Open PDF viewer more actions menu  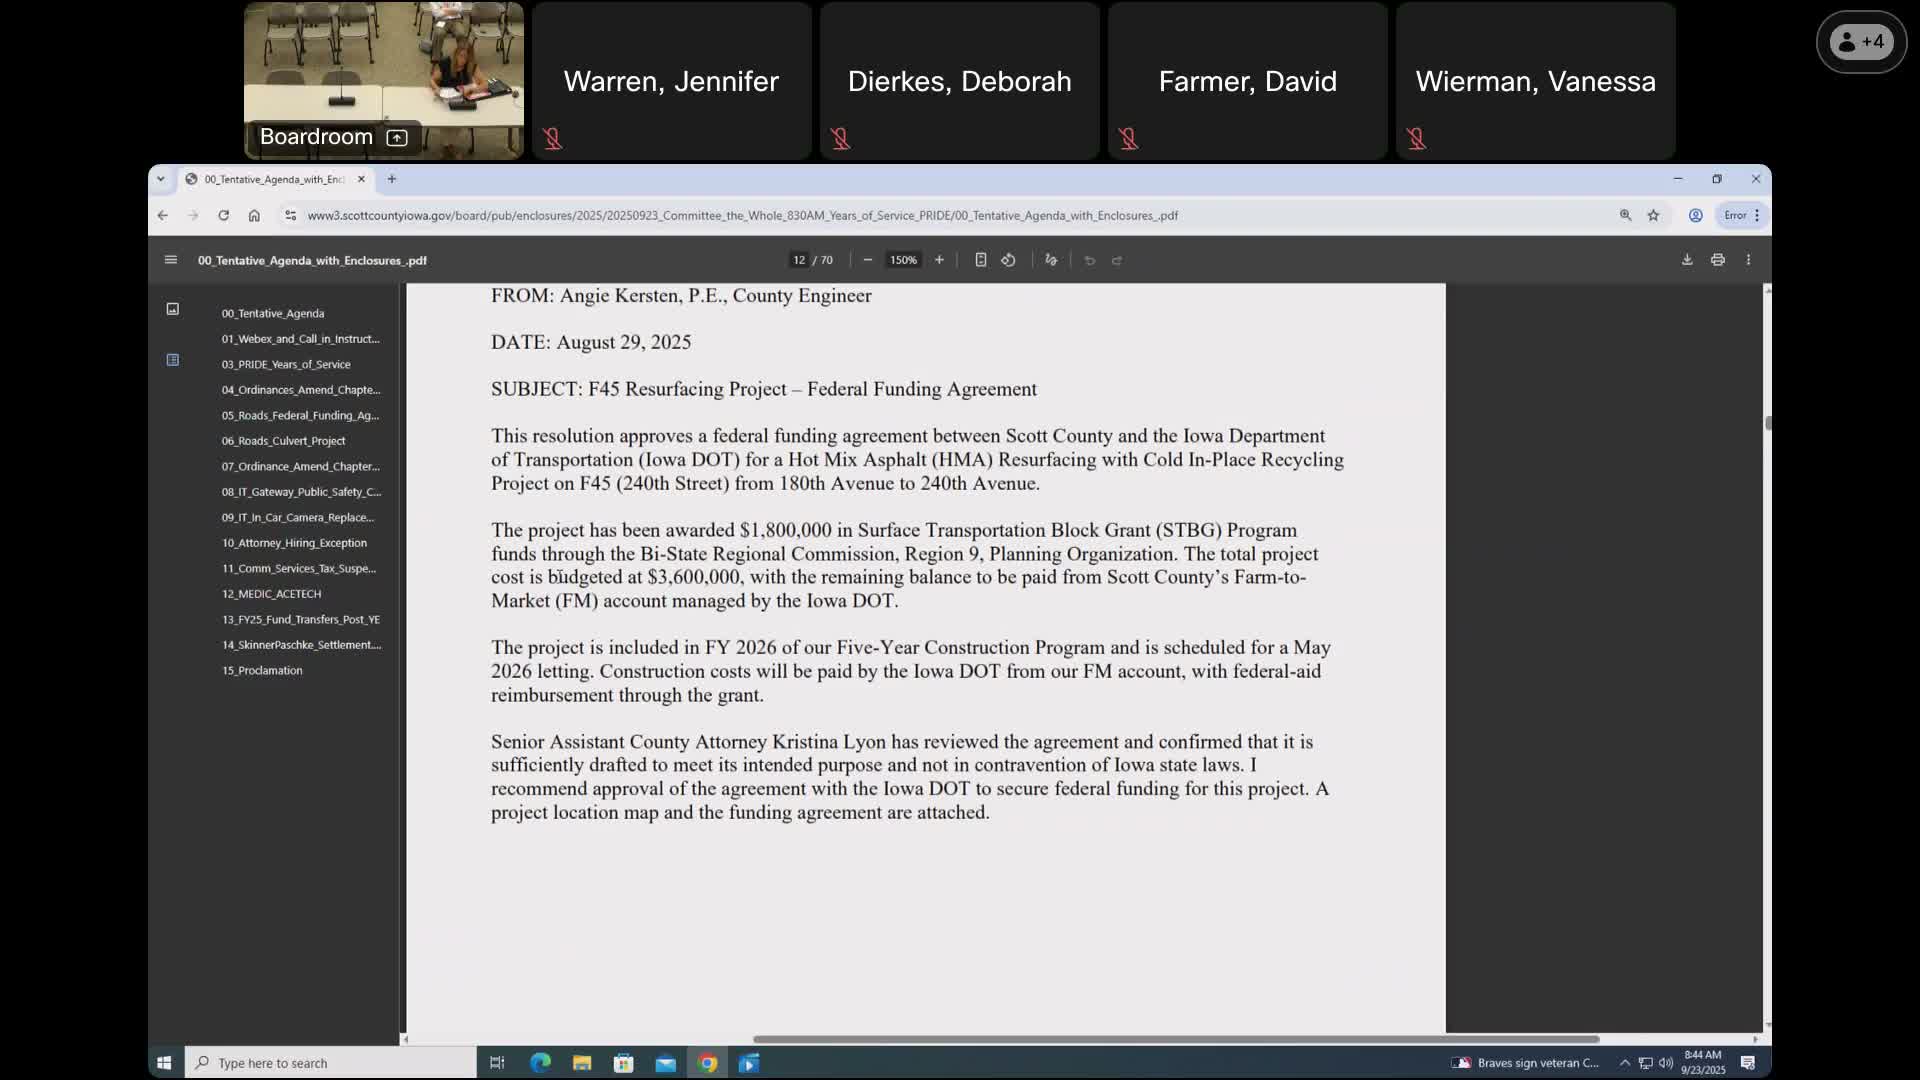[x=1748, y=260]
